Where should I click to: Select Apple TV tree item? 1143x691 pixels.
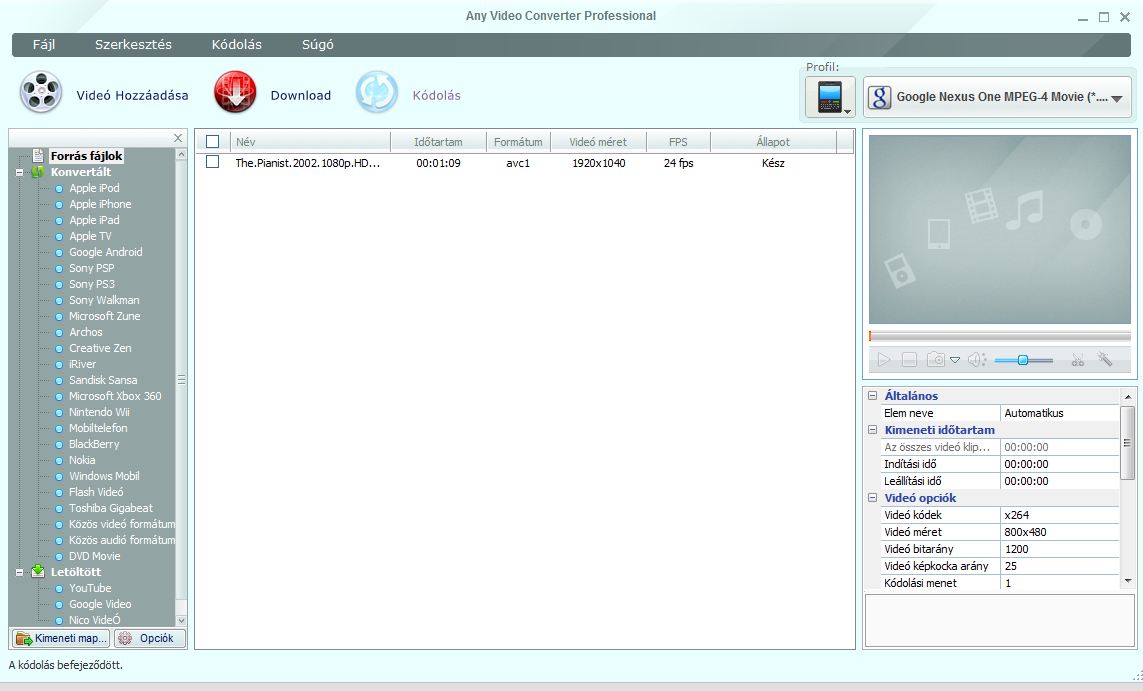(90, 236)
